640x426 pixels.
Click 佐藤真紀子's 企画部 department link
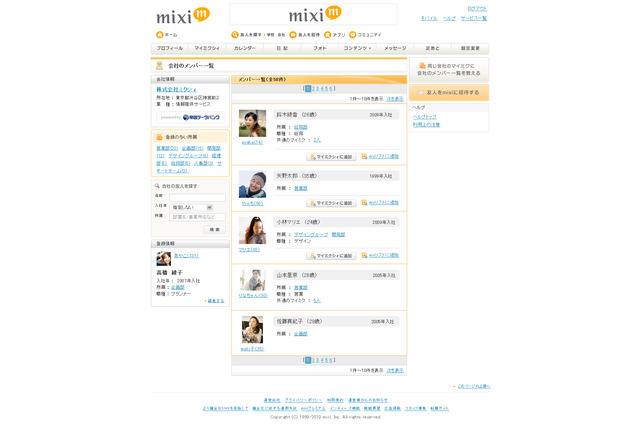[301, 333]
